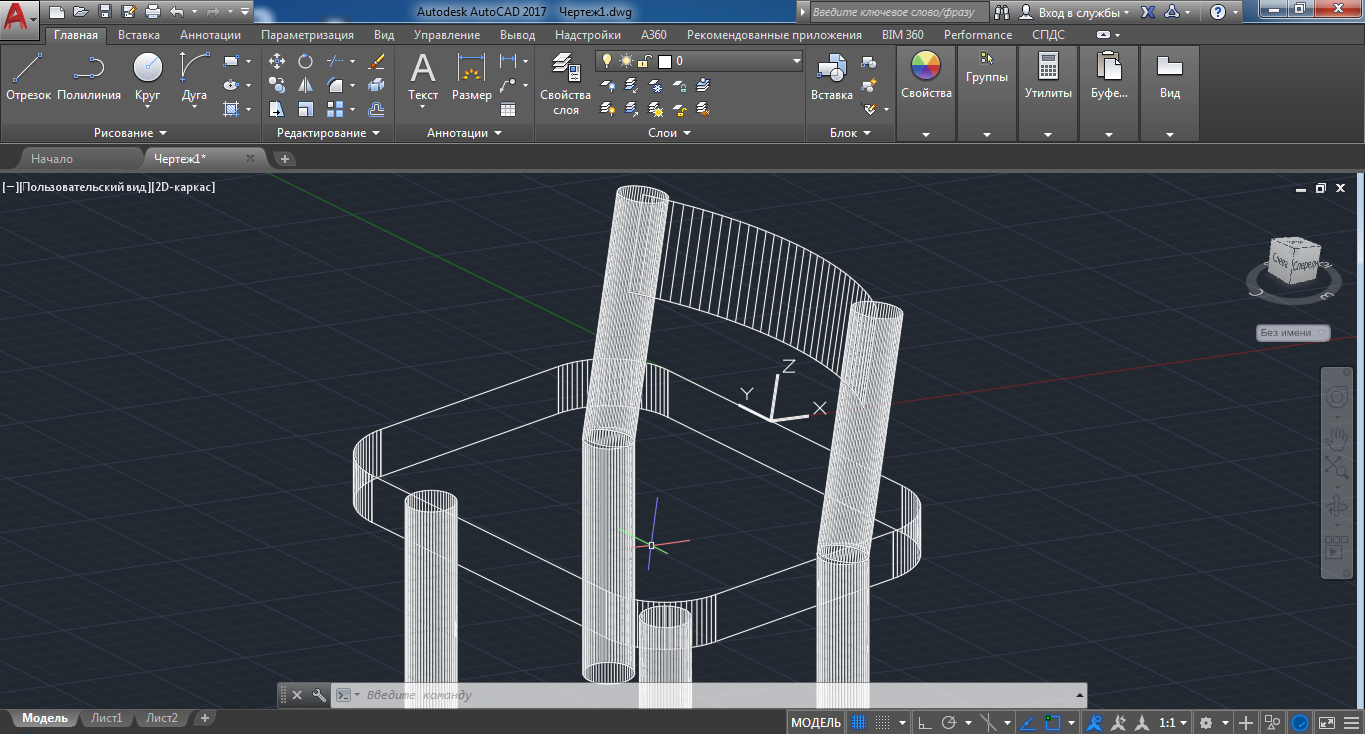Expand the Слои panel
Screen dimensions: 1365x734
(x=669, y=133)
